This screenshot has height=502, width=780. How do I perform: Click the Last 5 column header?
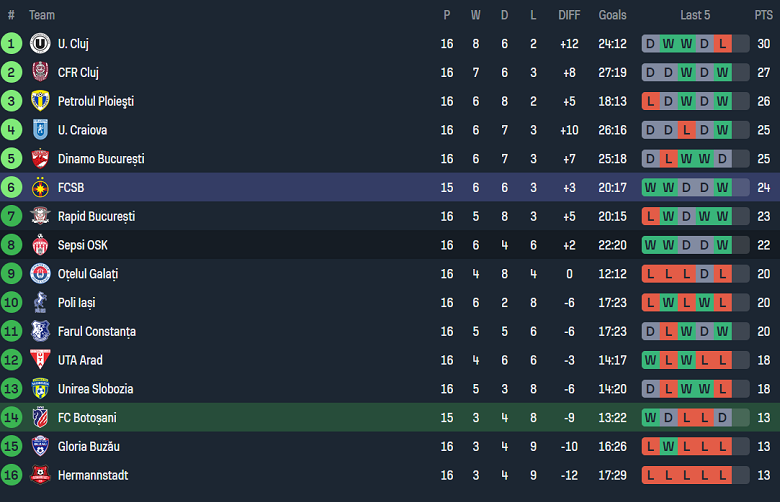tap(695, 15)
